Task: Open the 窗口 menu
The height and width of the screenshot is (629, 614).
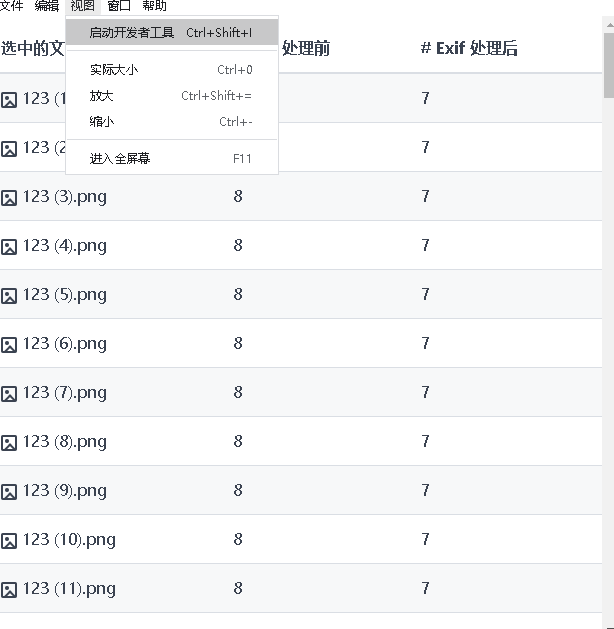Action: click(119, 6)
